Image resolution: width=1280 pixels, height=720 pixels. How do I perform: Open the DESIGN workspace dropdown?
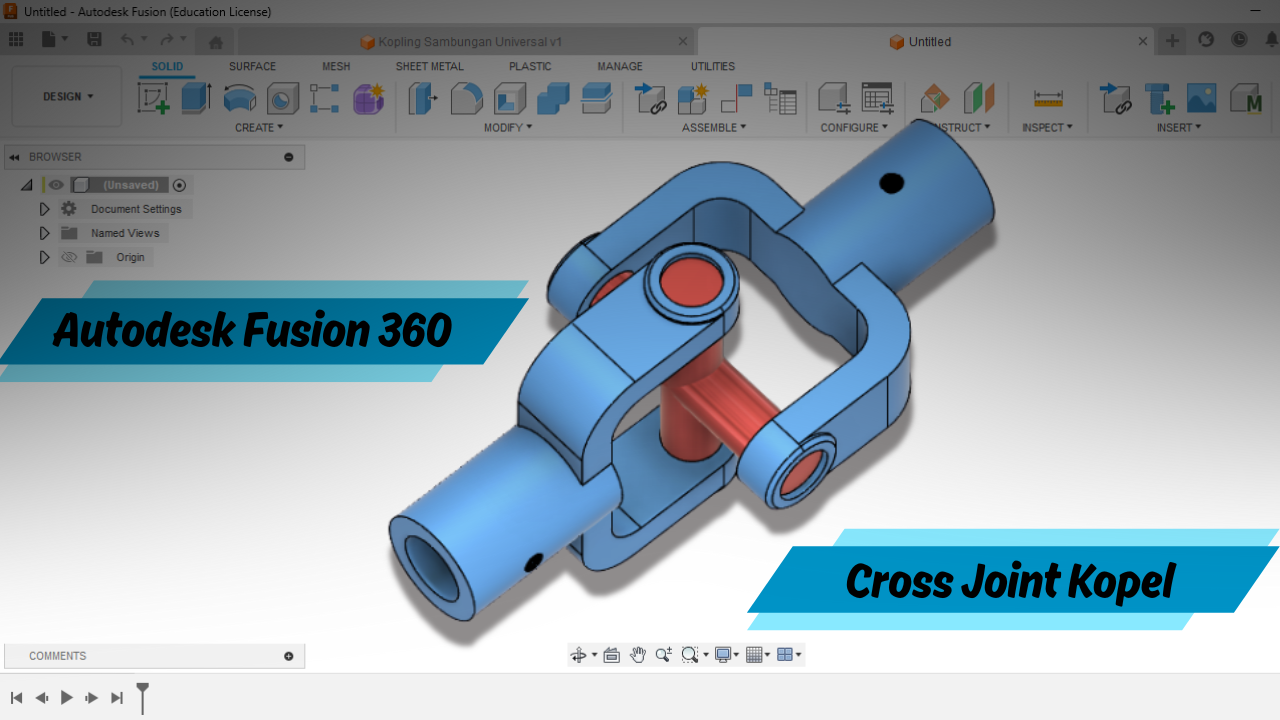pos(68,97)
